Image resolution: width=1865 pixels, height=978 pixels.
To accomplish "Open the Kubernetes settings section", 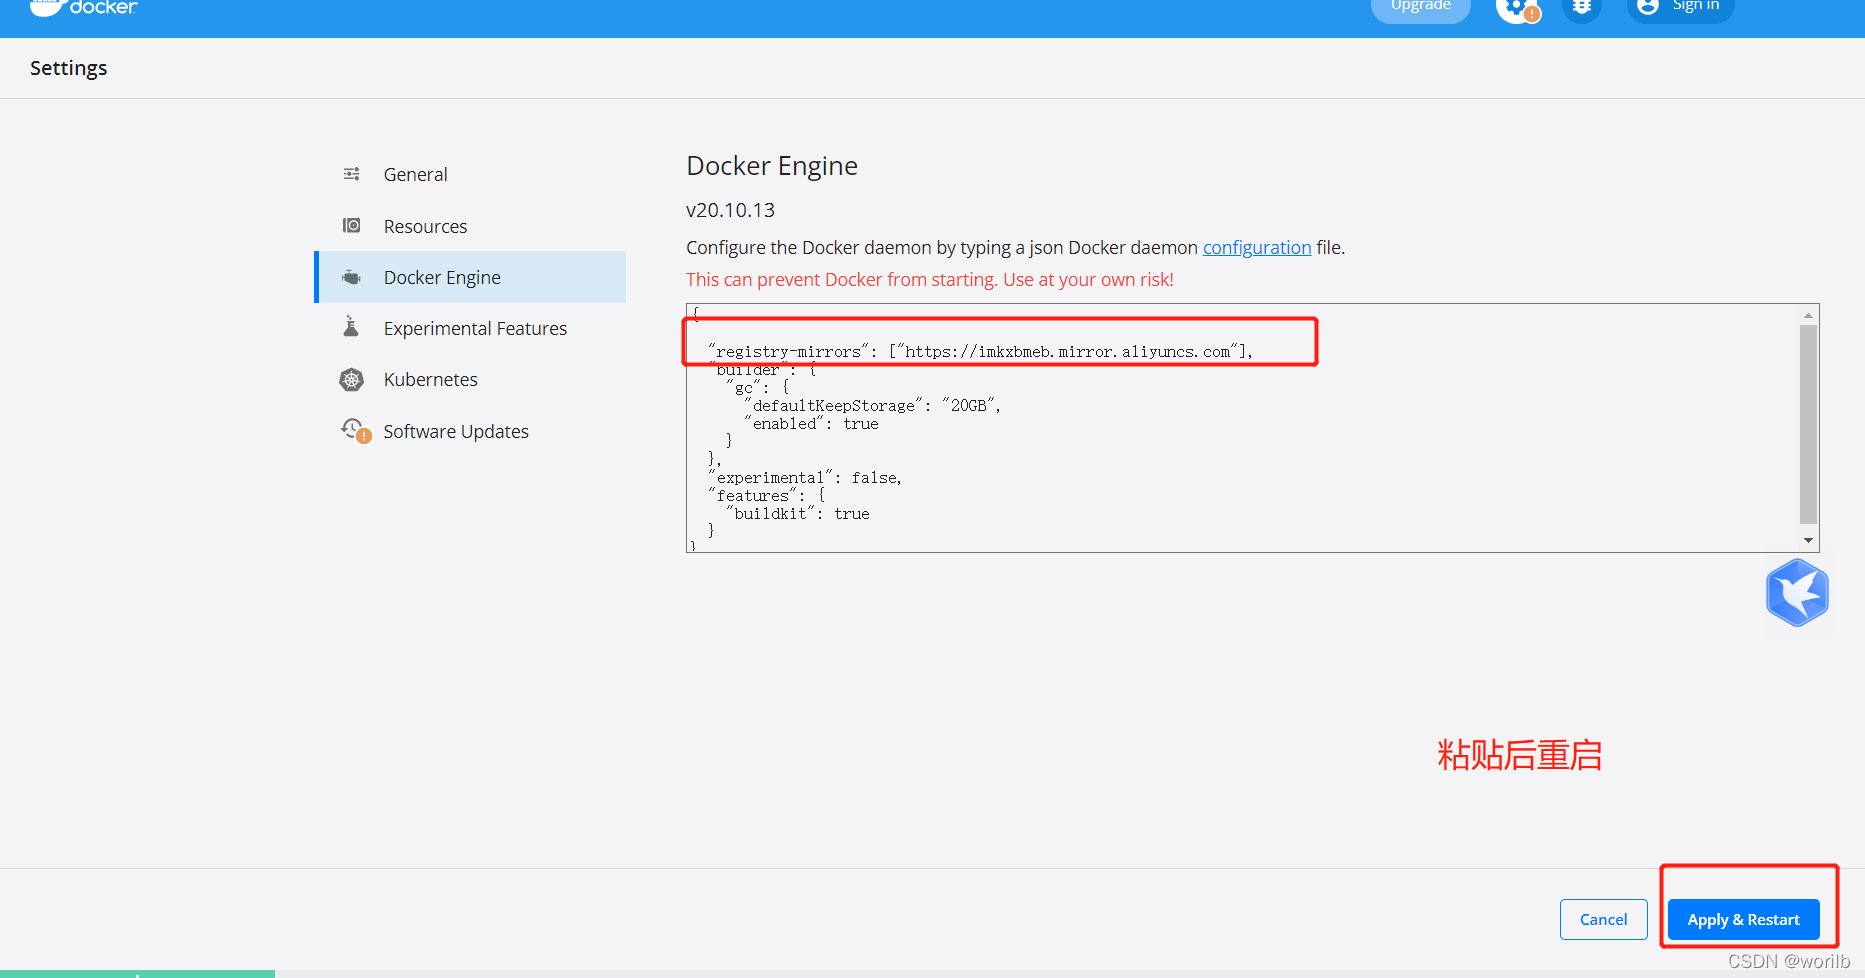I will tap(471, 379).
